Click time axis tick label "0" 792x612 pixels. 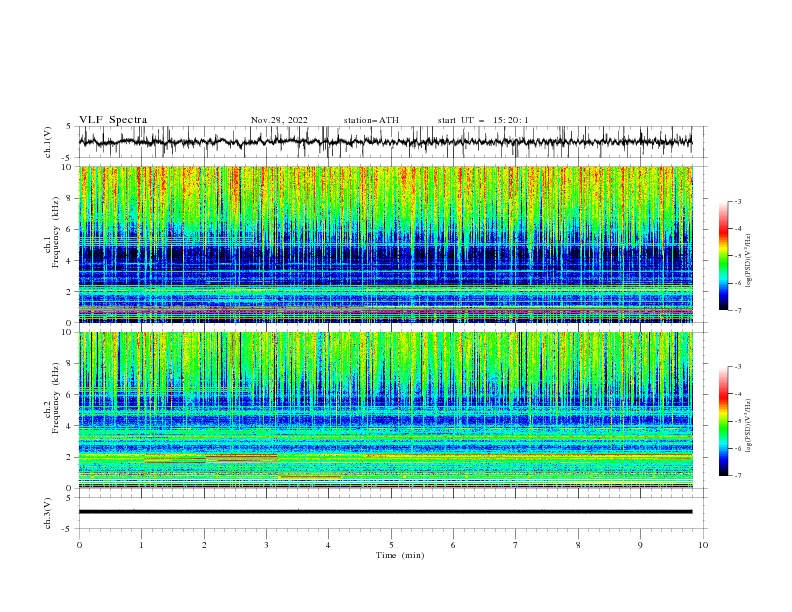click(x=79, y=545)
